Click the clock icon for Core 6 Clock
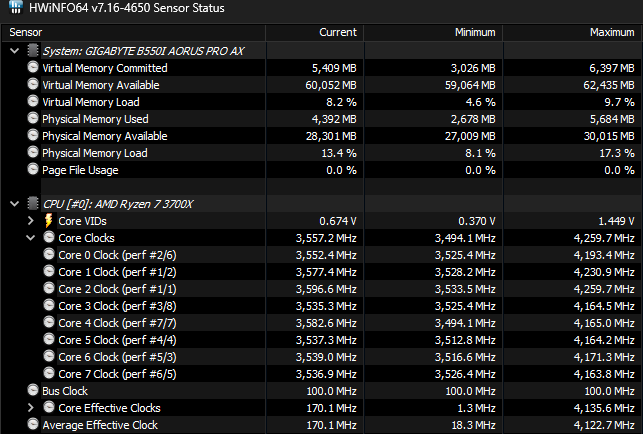Image resolution: width=643 pixels, height=434 pixels. pyautogui.click(x=49, y=356)
